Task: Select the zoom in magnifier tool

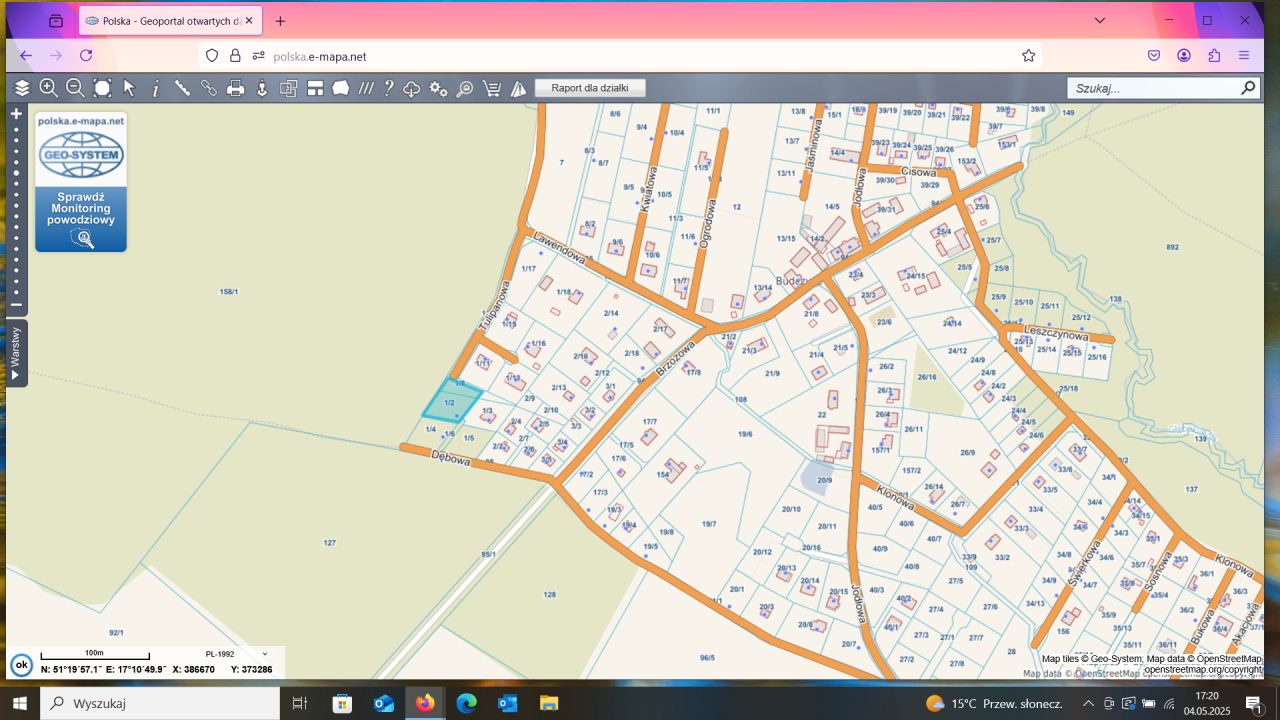Action: (48, 88)
